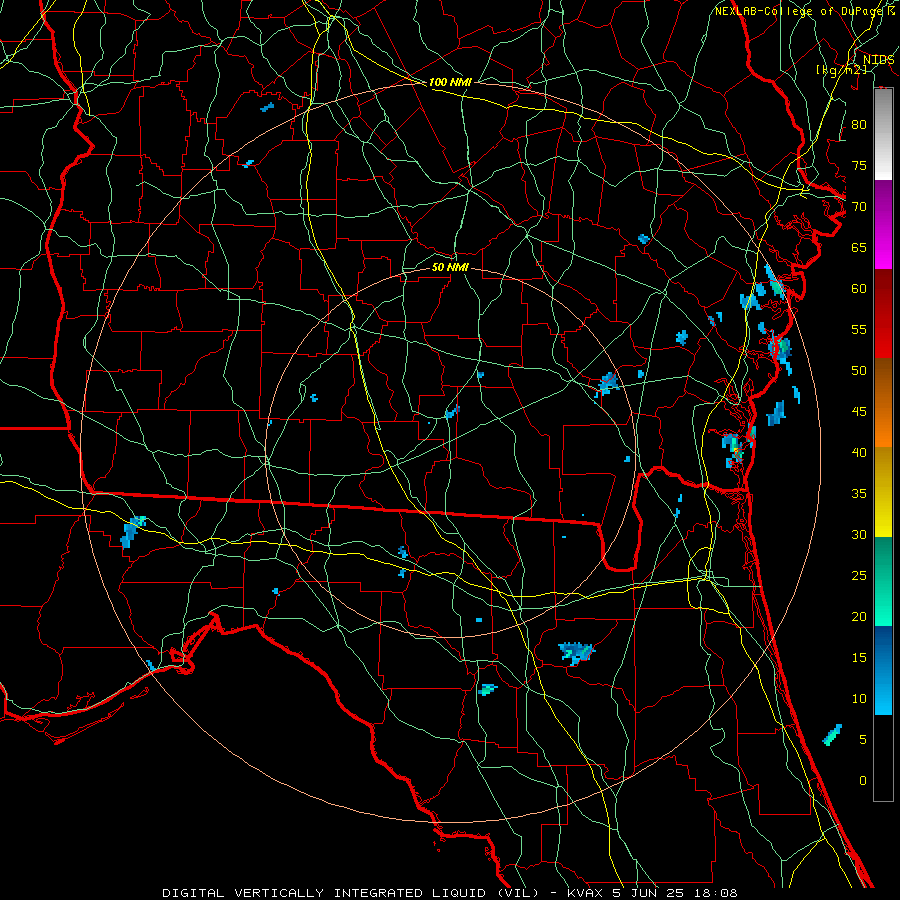Click the legend value 5
This screenshot has width=900, height=900.
point(863,739)
